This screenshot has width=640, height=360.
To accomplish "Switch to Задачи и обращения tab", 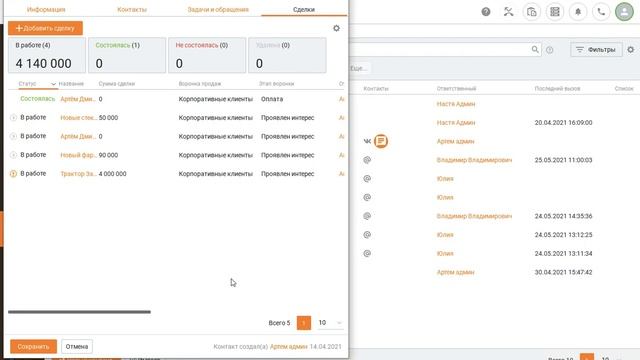I will point(218,9).
